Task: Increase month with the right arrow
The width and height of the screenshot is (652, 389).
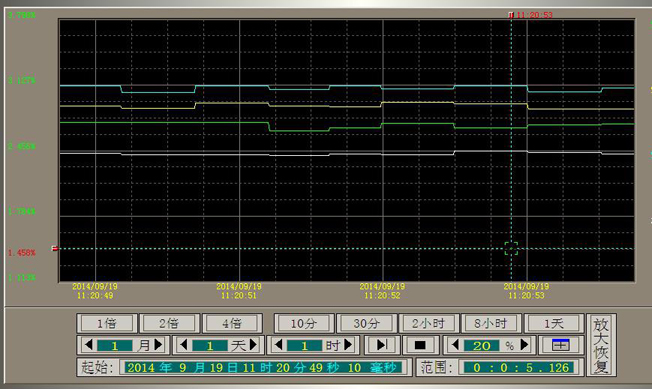Action: [158, 345]
